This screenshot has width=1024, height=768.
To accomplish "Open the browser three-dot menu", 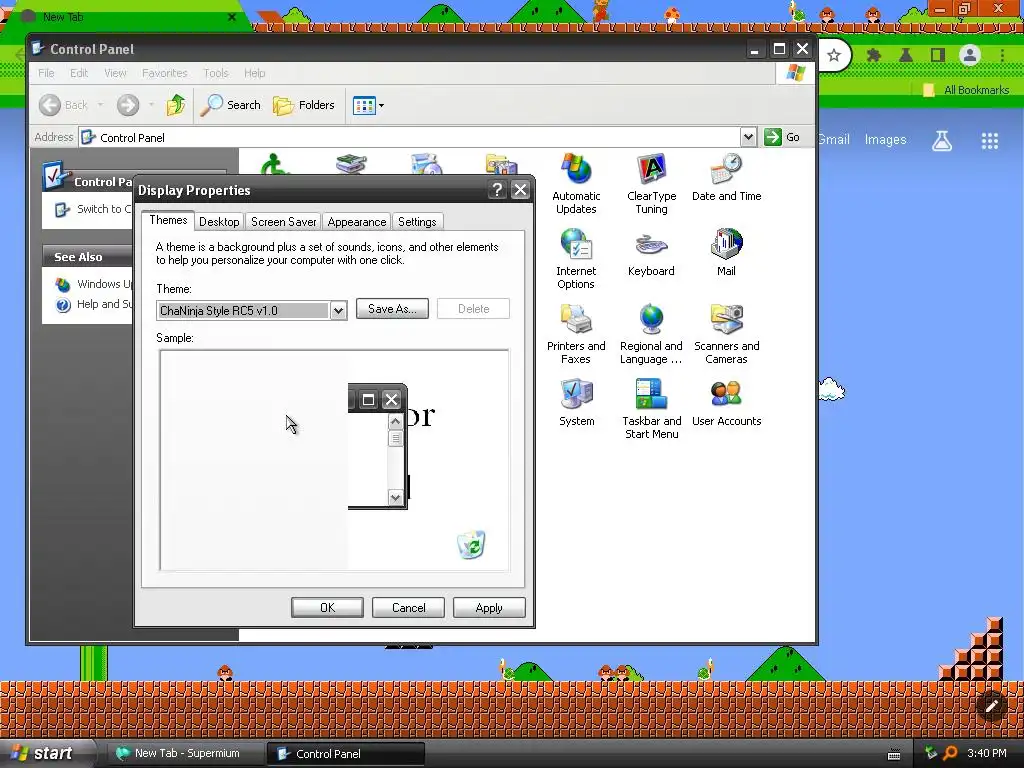I will tap(1002, 56).
